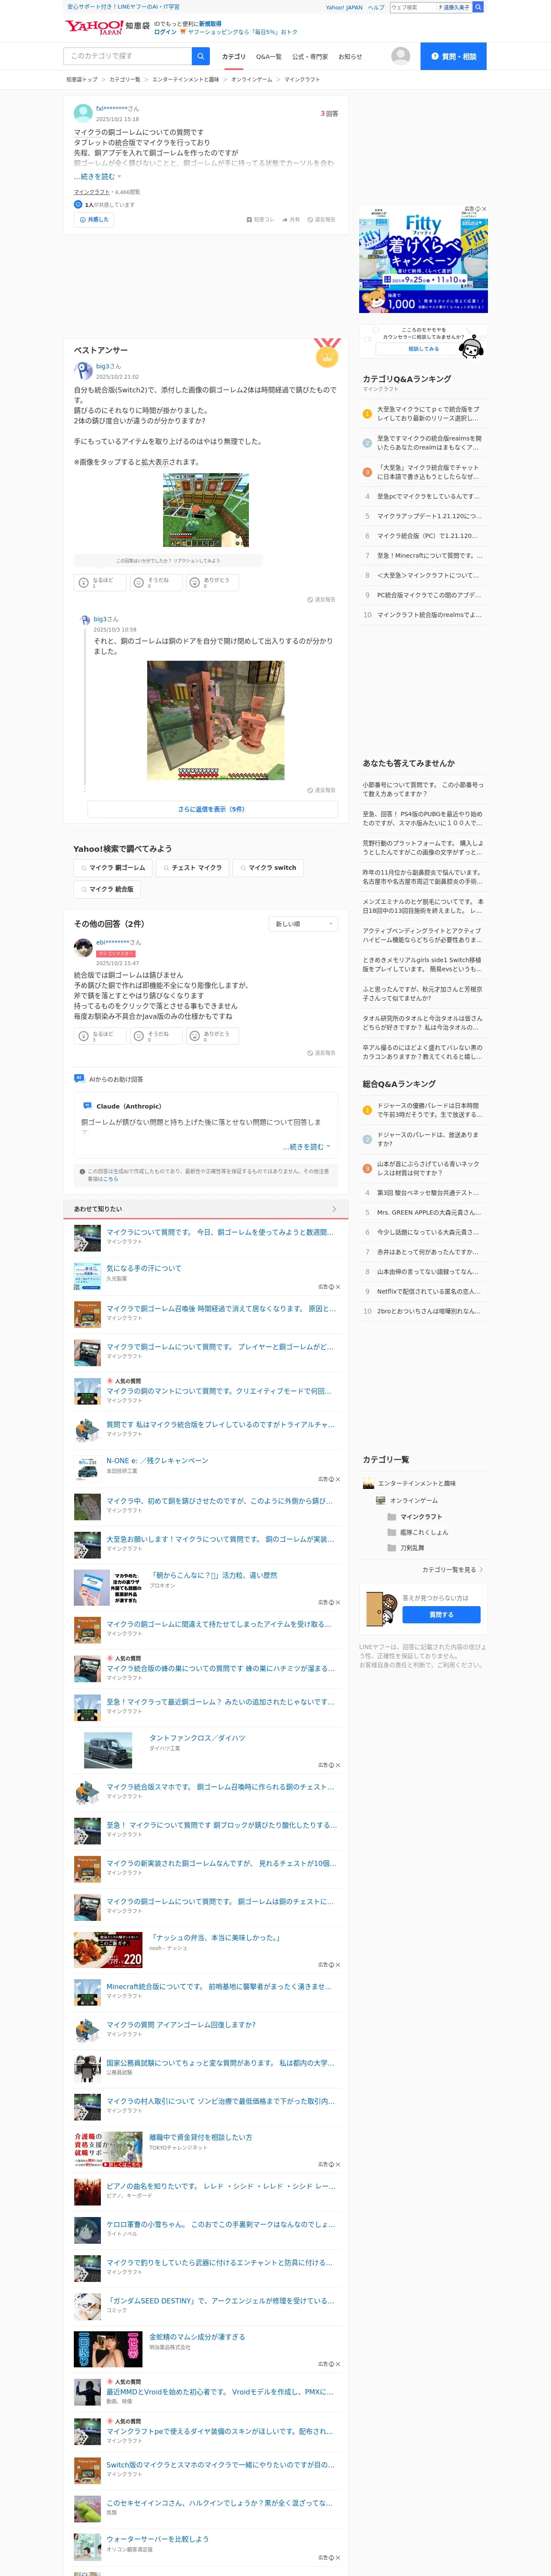551x2576 pixels.
Task: Click the こちら link in AI disclaimer
Action: coord(112,1178)
